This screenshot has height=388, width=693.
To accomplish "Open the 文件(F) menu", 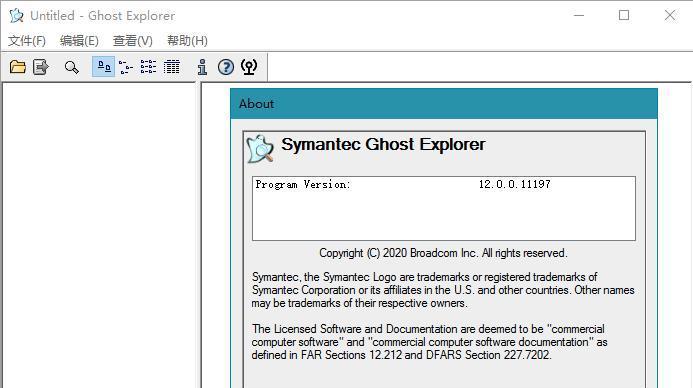I will click(27, 41).
